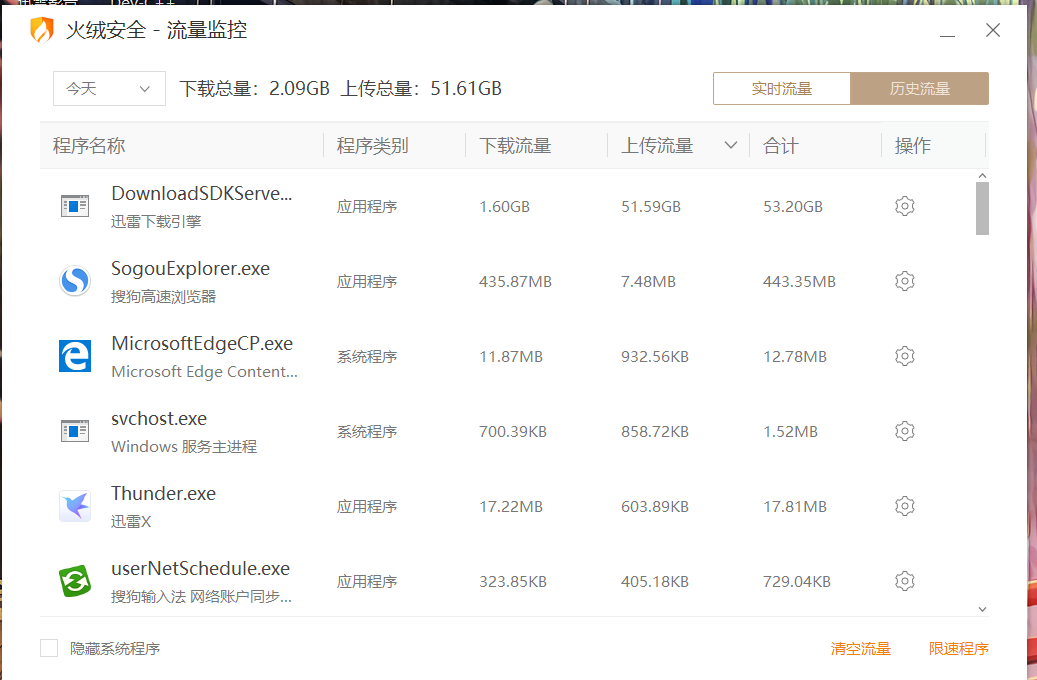Select the 实时流量 tab
This screenshot has height=680, width=1037.
781,88
